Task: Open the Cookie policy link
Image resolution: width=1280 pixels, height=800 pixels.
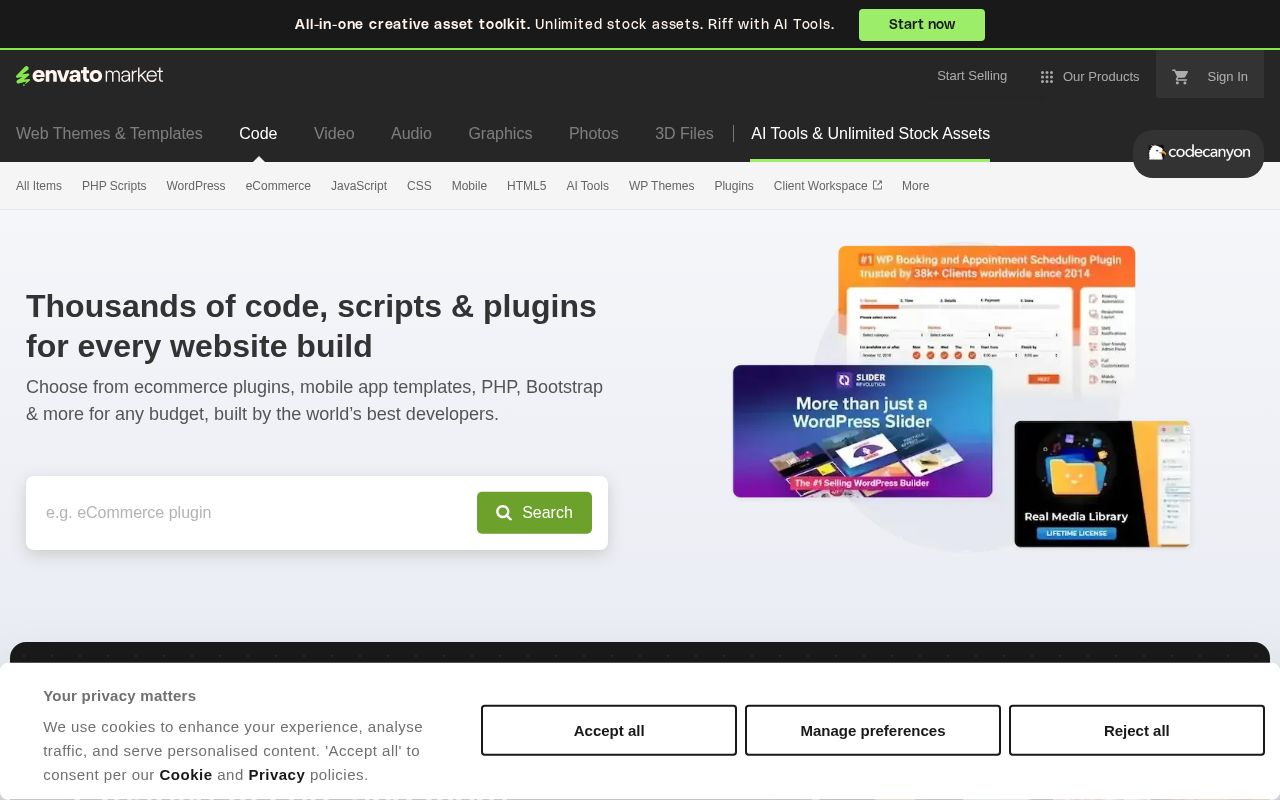Action: pos(186,775)
